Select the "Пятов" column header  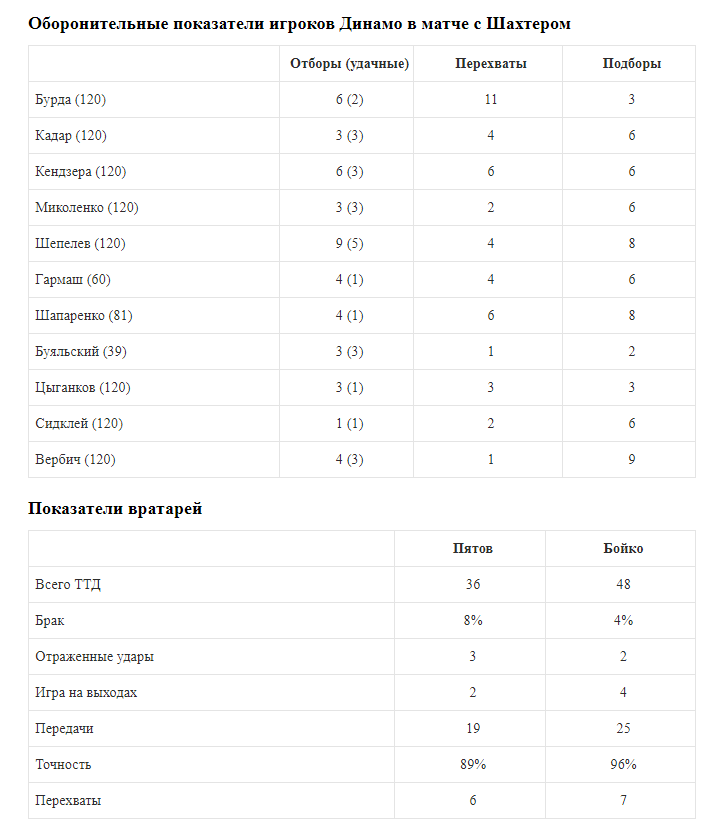[x=472, y=549]
